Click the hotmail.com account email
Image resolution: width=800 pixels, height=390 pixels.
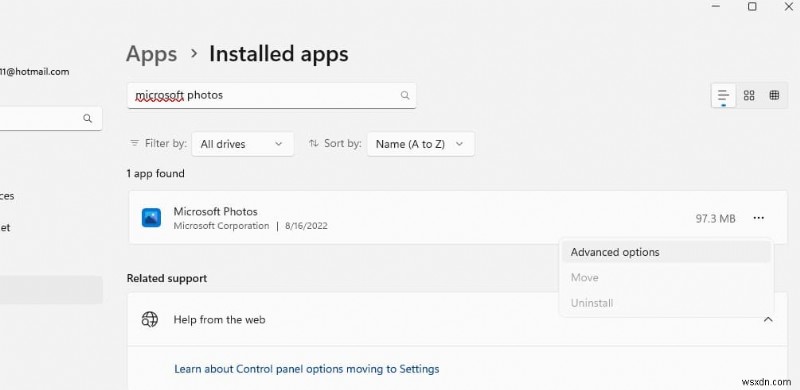35,72
